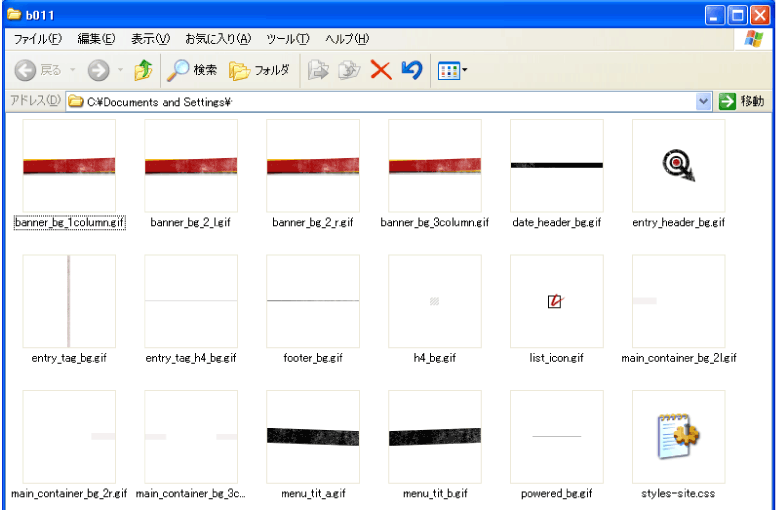Click the Back (戻る) navigation button
This screenshot has width=780, height=510.
click(38, 70)
